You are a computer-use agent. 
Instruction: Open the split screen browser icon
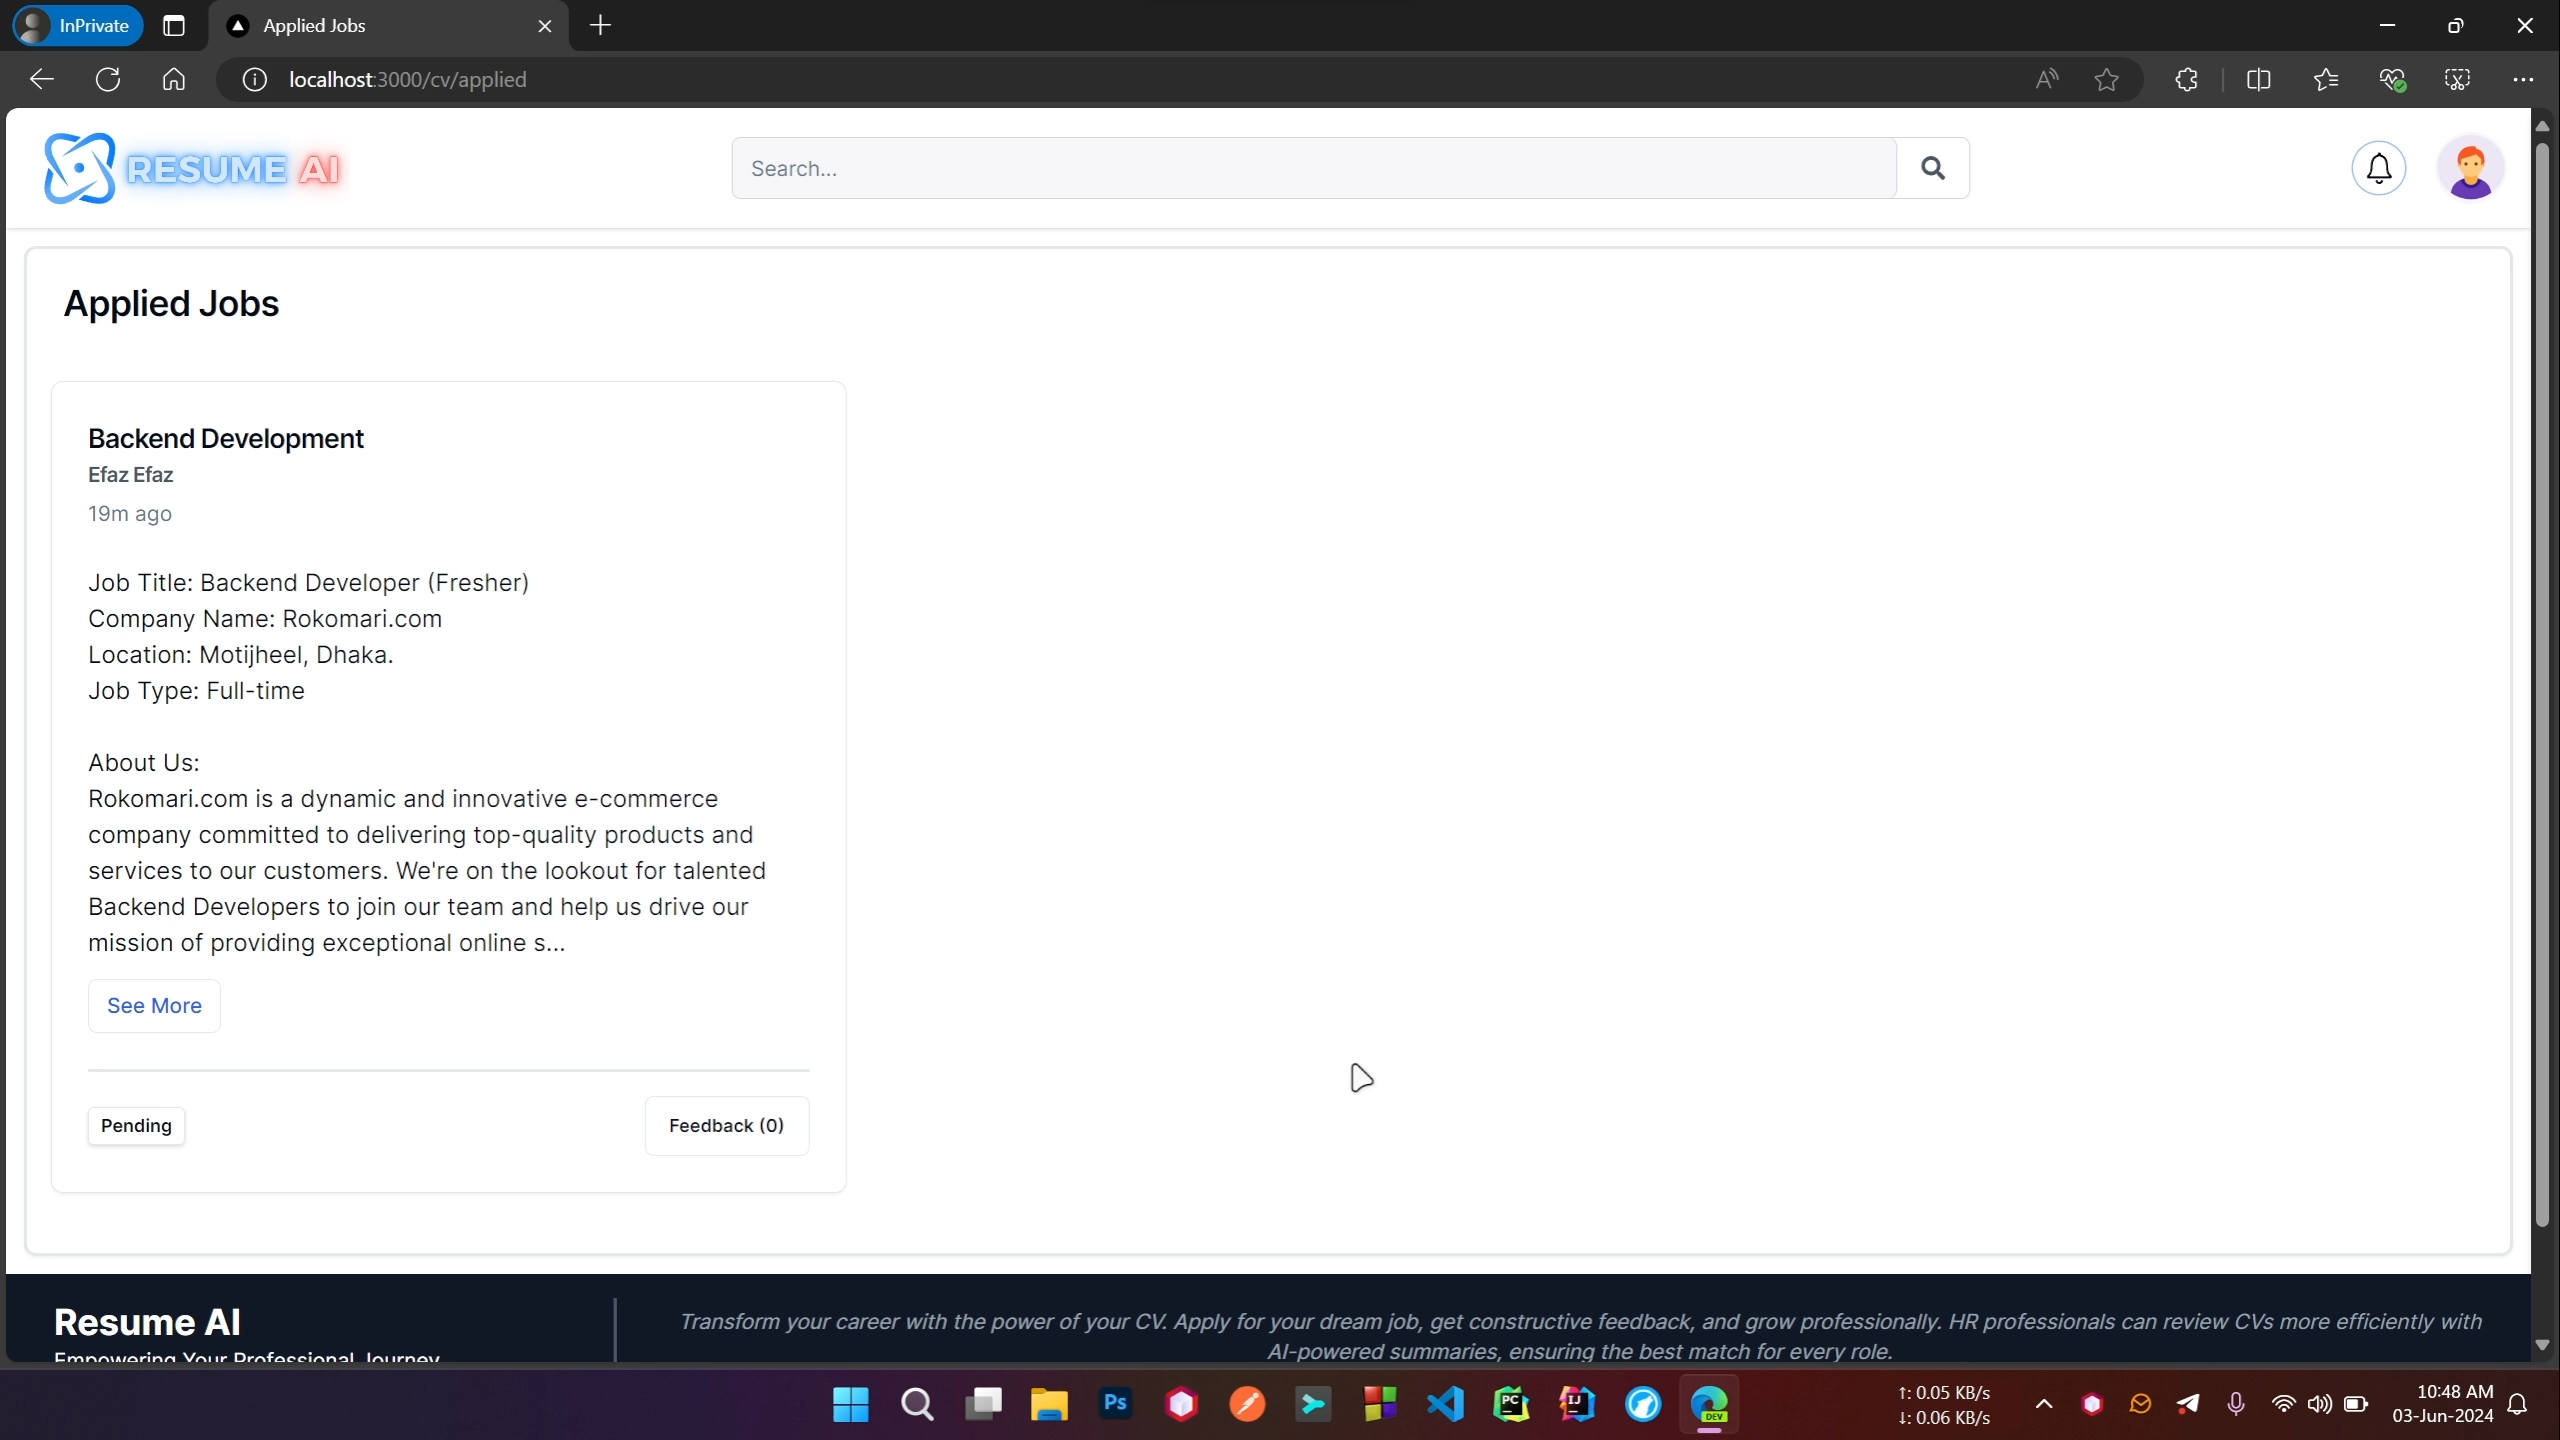[2258, 80]
